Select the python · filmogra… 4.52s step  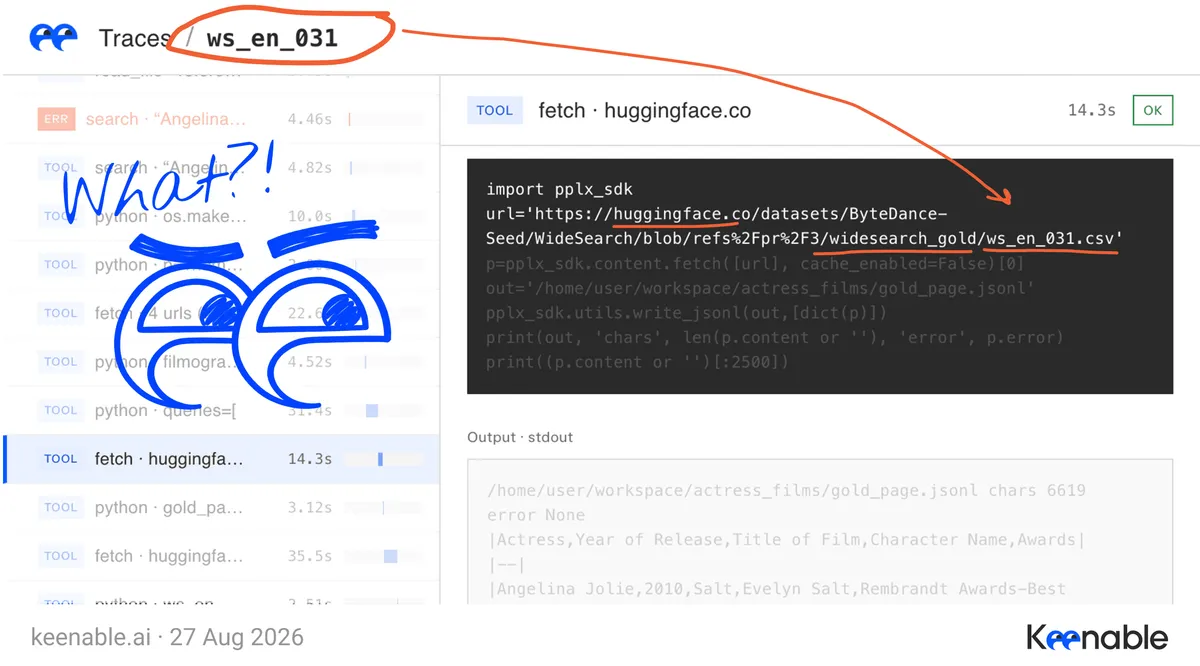222,362
